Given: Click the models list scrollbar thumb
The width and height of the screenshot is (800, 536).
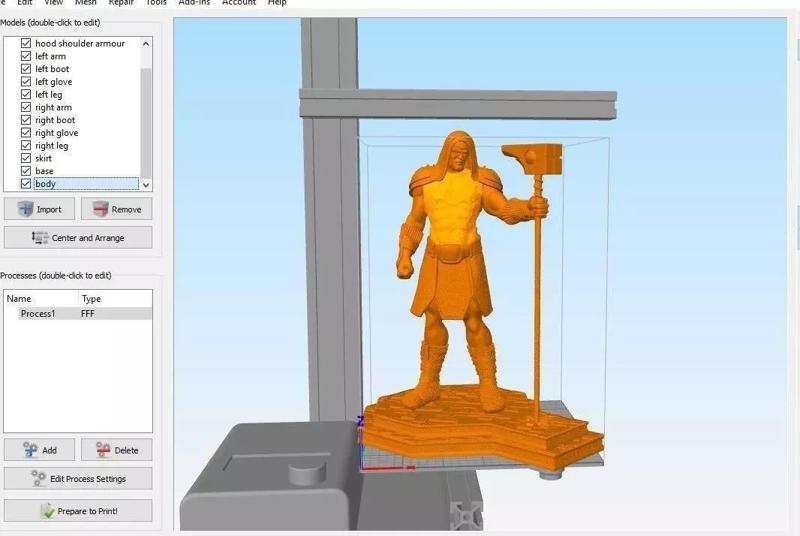Looking at the screenshot, I should 146,122.
